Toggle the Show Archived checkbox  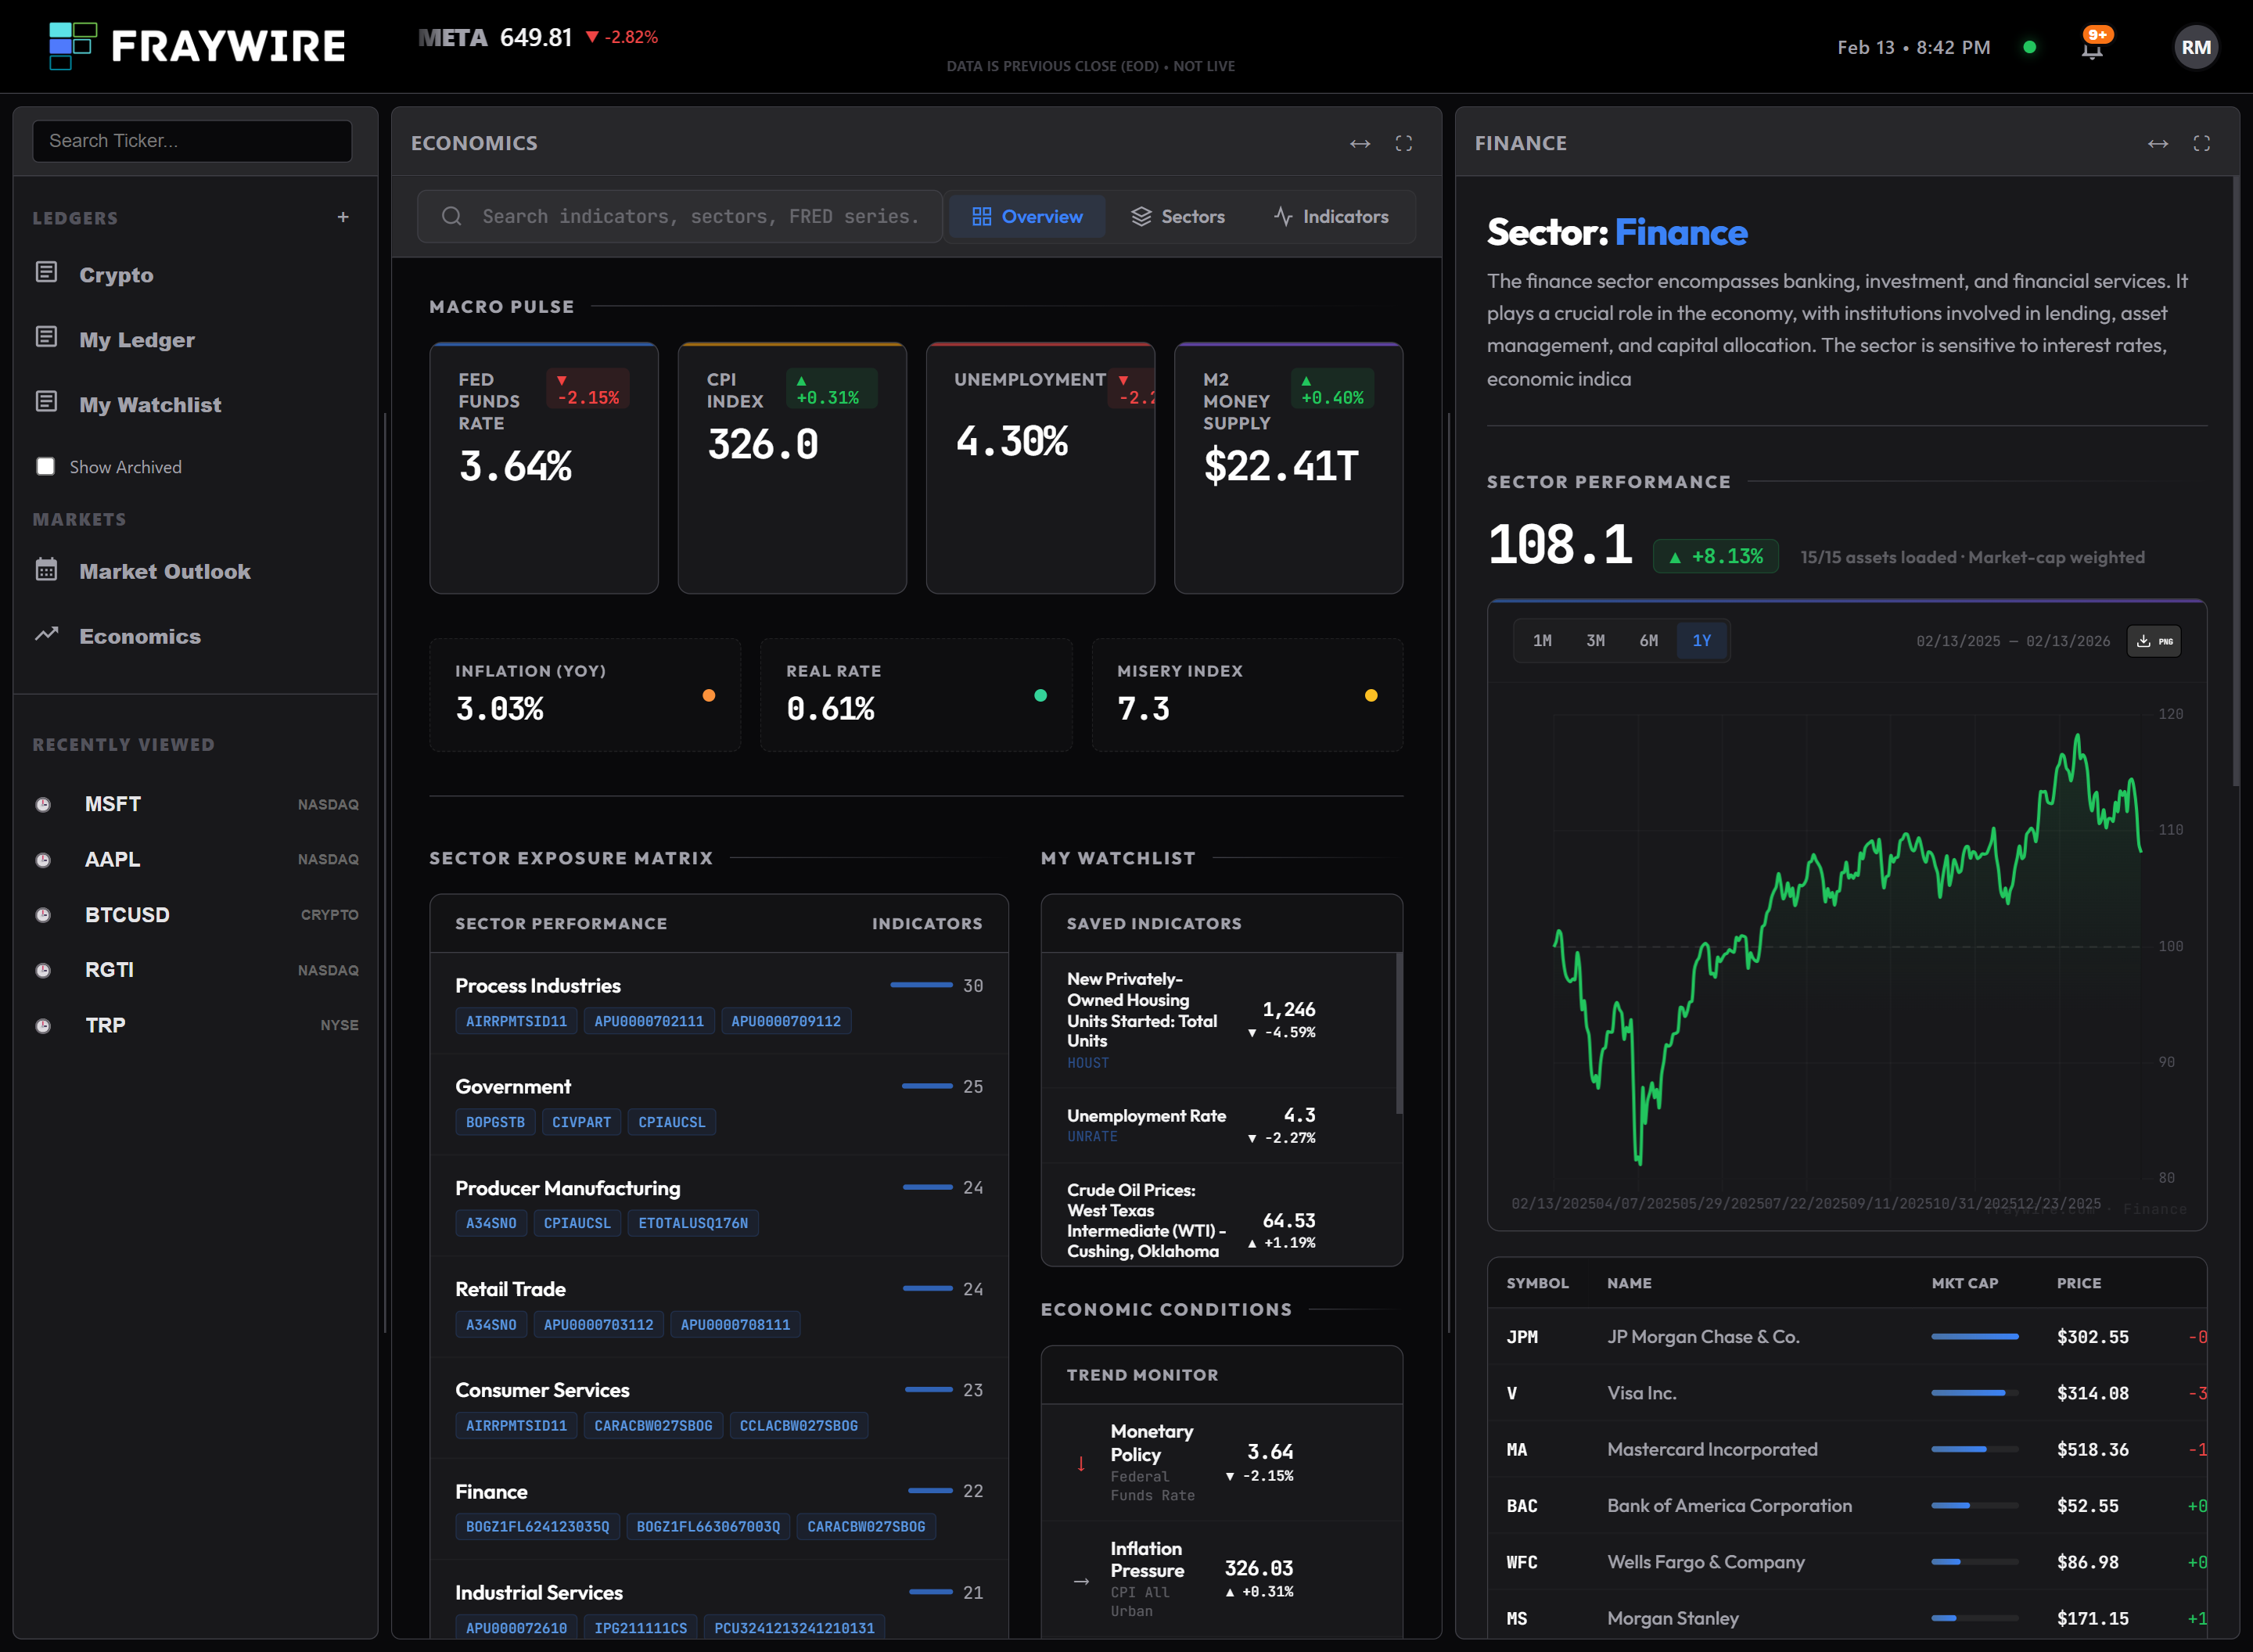pyautogui.click(x=46, y=467)
